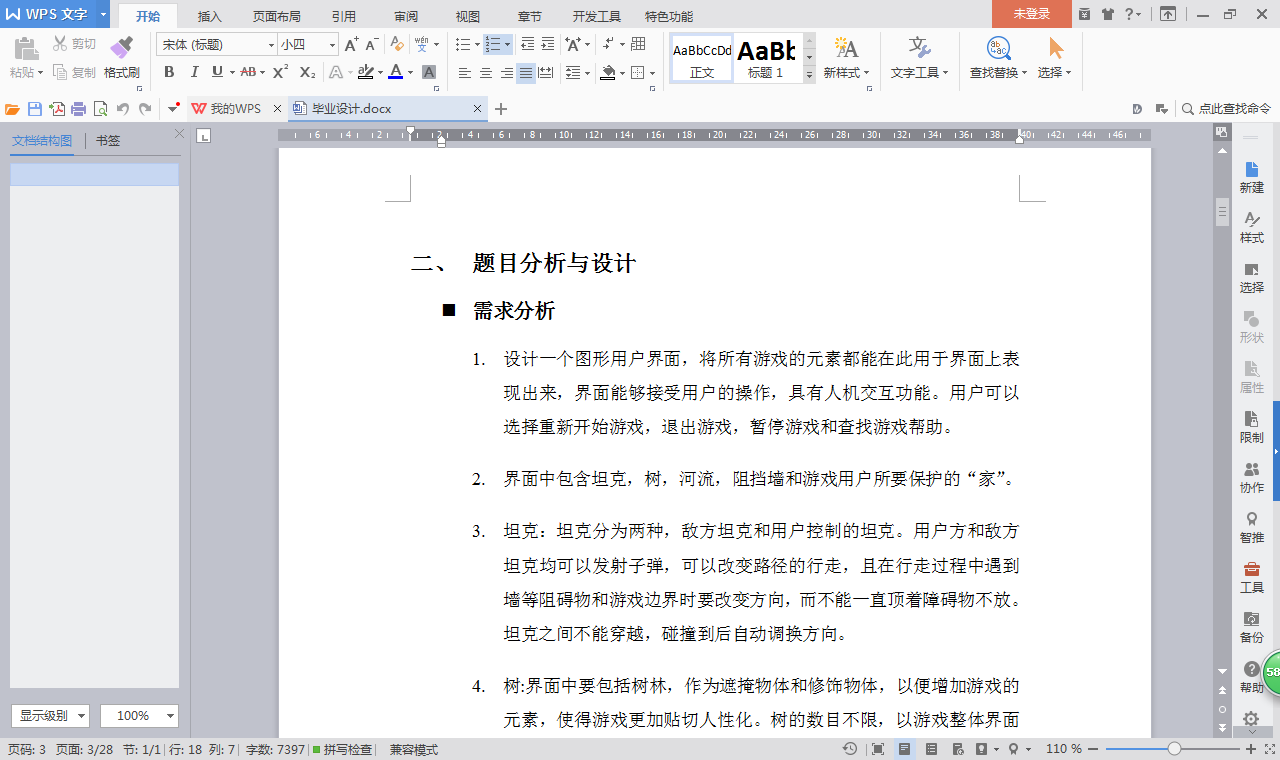Viewport: 1280px width, 760px height.
Task: Add a new document tab with plus
Action: [x=501, y=109]
